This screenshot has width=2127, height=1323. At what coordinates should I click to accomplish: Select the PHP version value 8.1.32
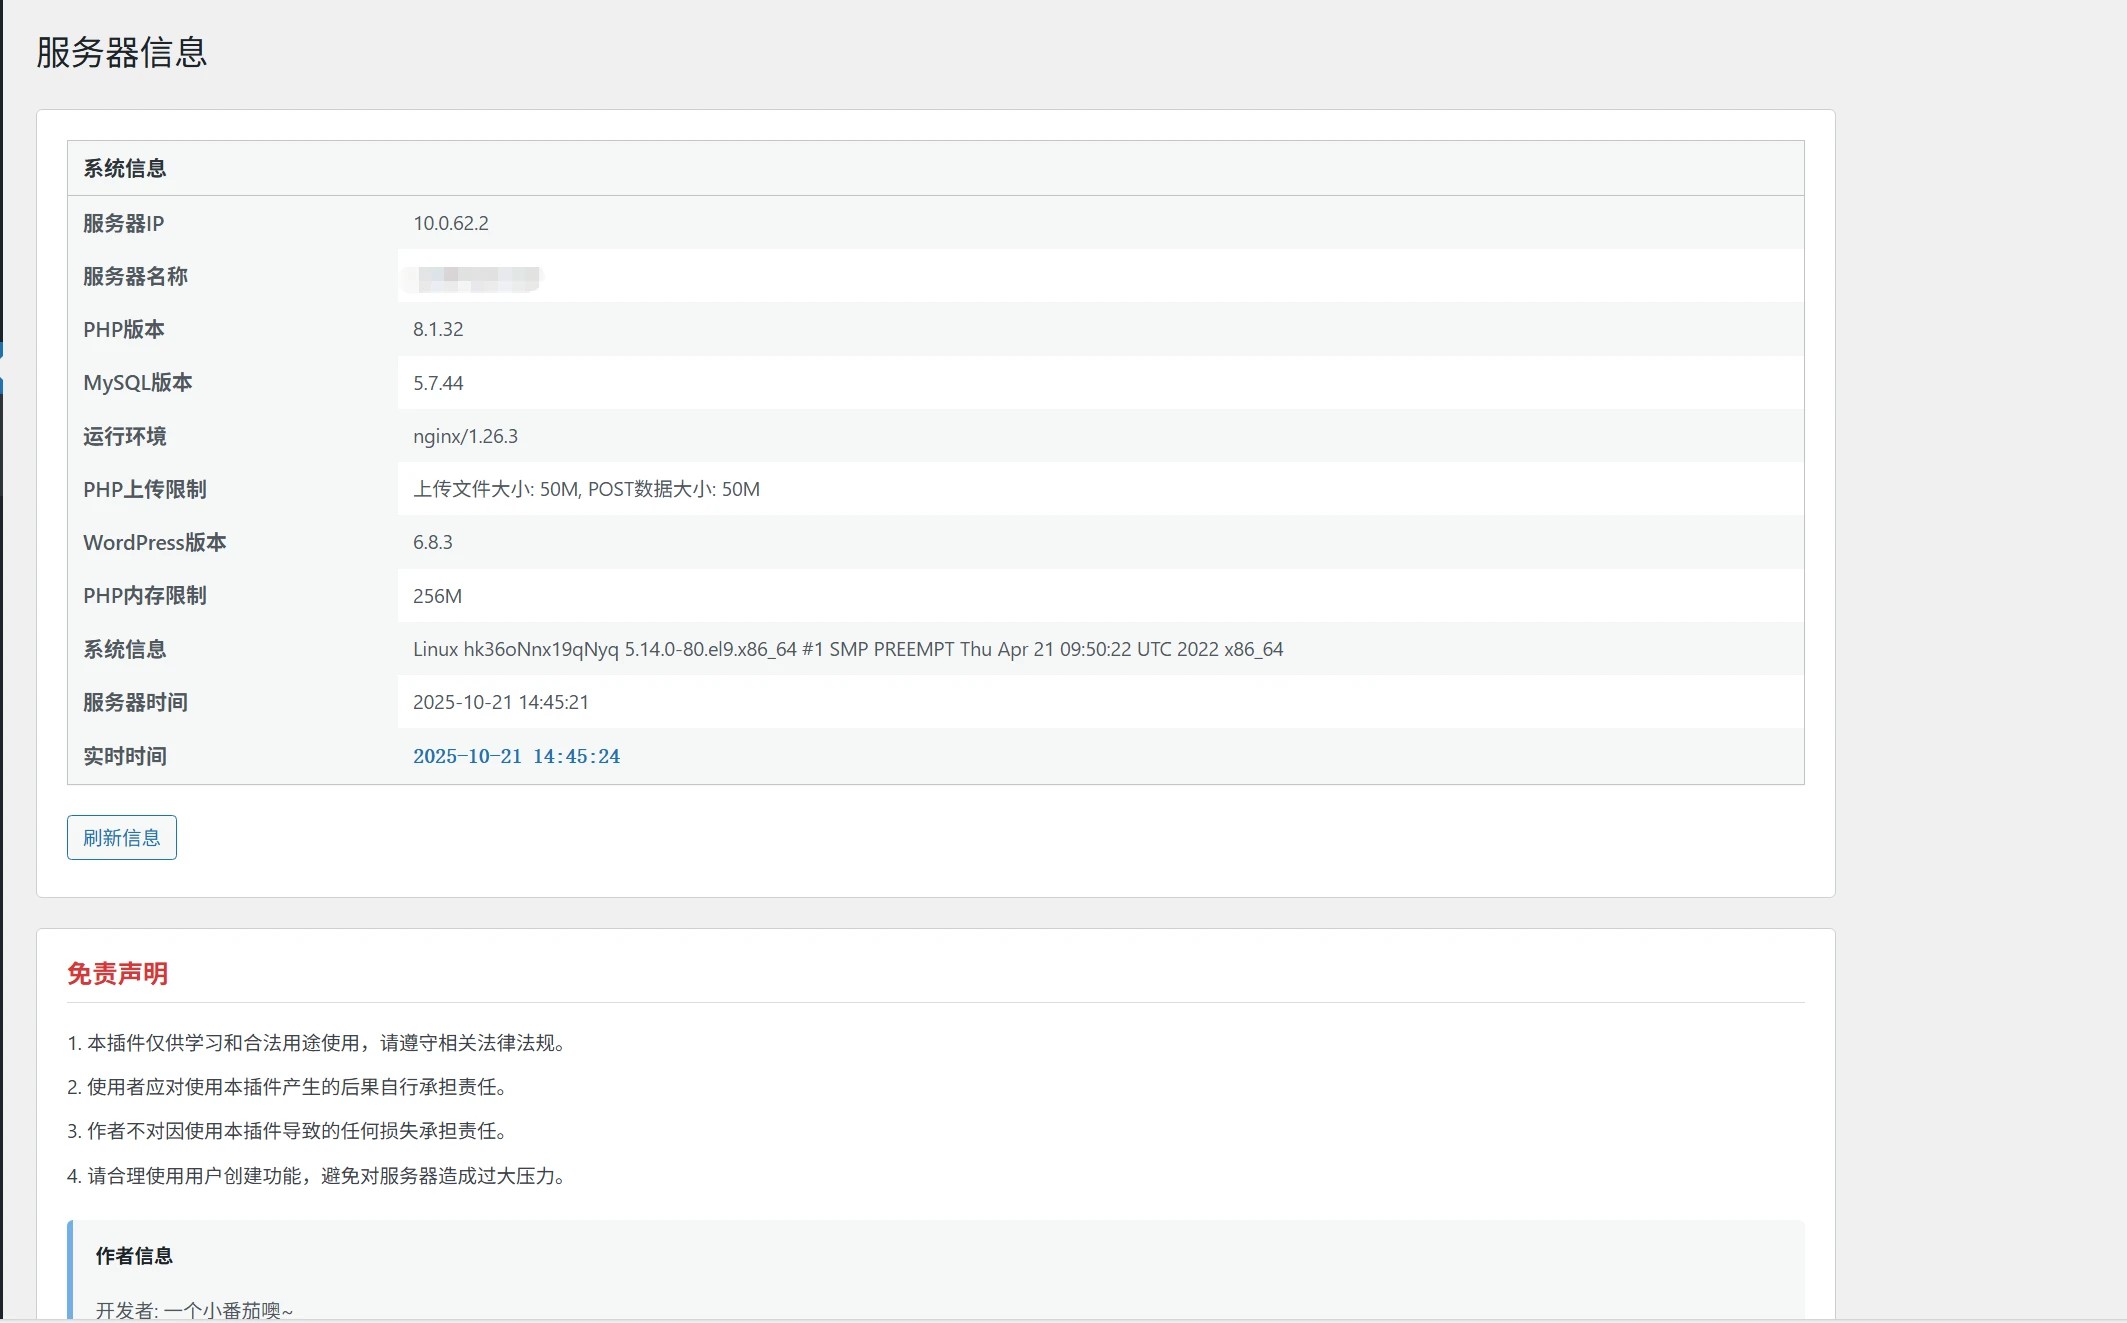437,329
